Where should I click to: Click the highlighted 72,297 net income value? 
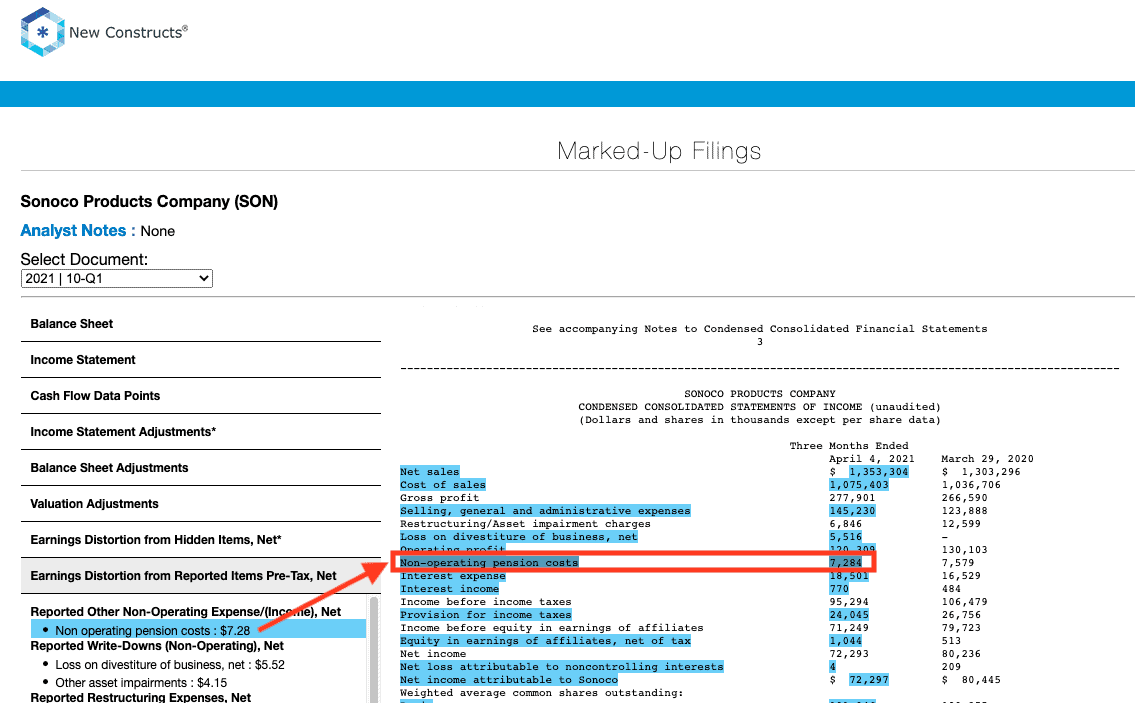coord(869,680)
